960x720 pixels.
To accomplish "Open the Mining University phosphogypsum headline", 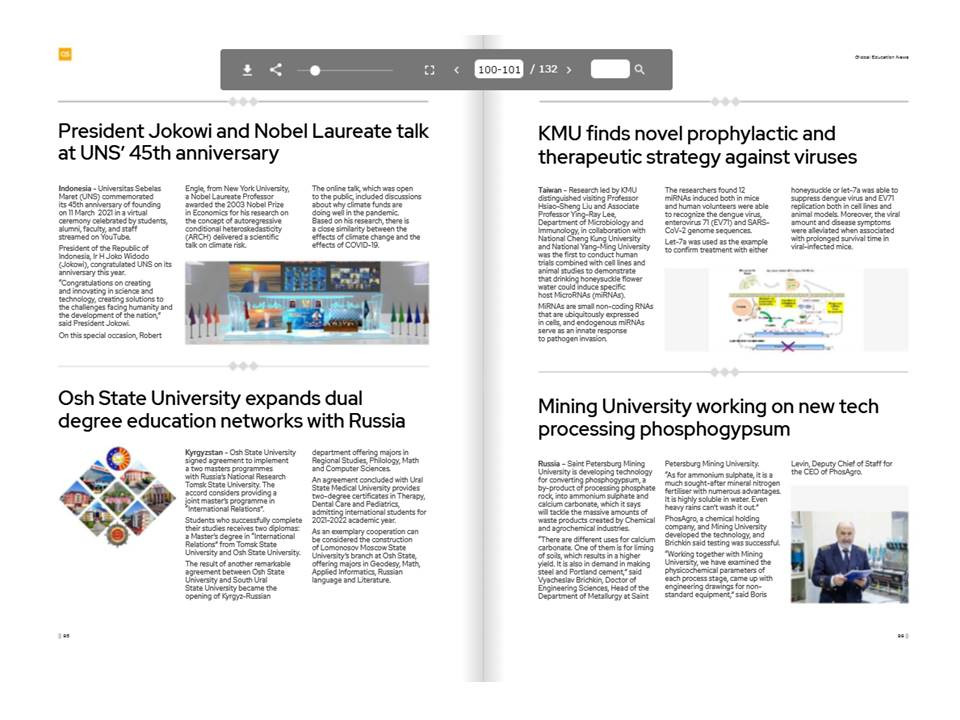I will click(x=708, y=417).
